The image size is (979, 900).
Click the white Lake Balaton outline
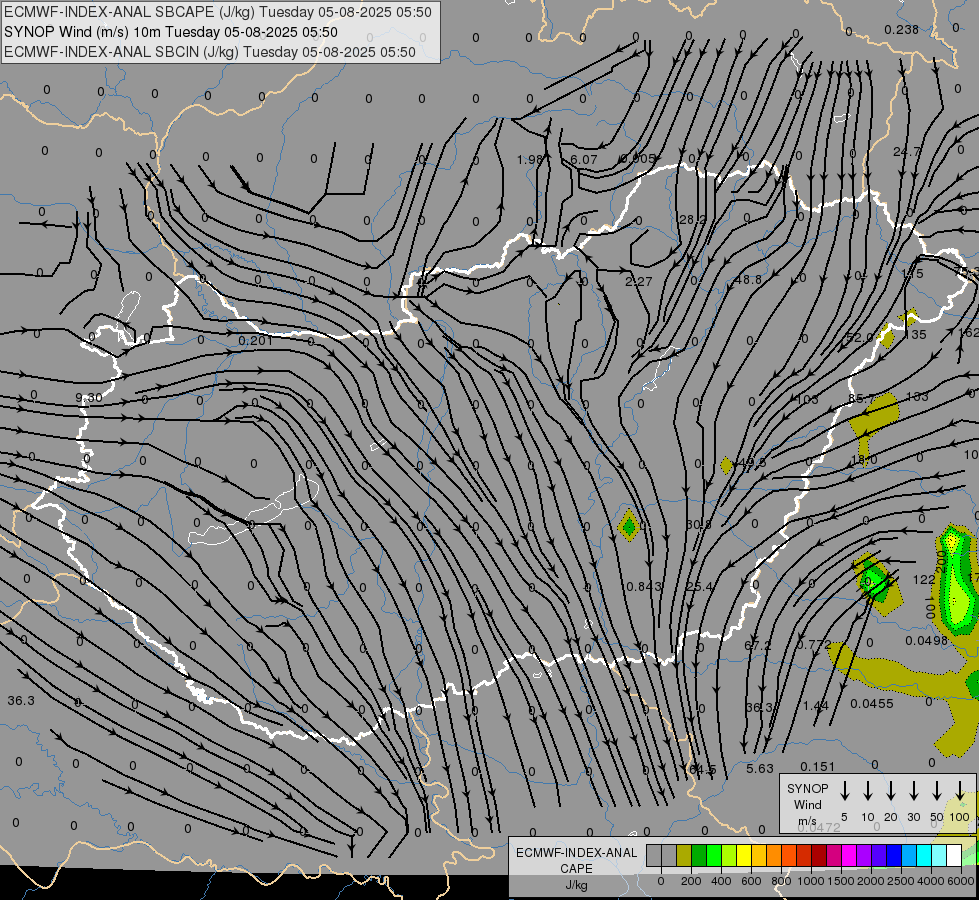[255, 512]
